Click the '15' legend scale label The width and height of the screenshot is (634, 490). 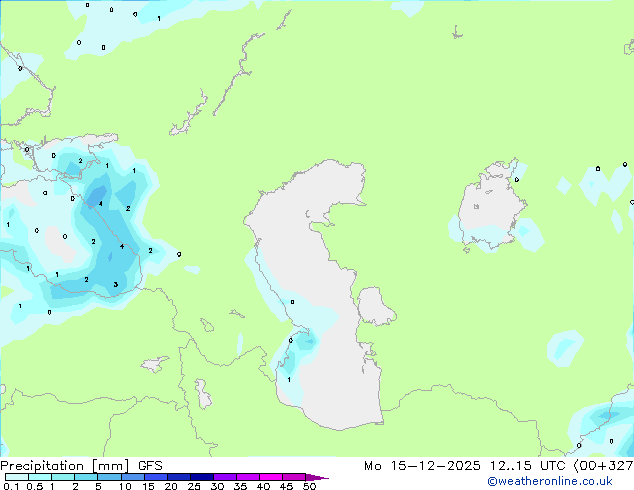tap(148, 486)
